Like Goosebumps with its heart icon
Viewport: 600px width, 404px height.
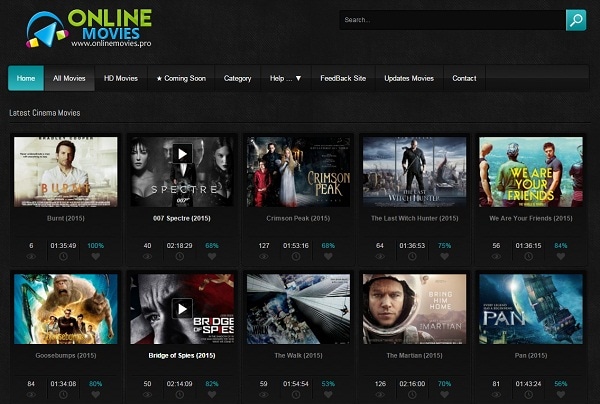pos(96,394)
